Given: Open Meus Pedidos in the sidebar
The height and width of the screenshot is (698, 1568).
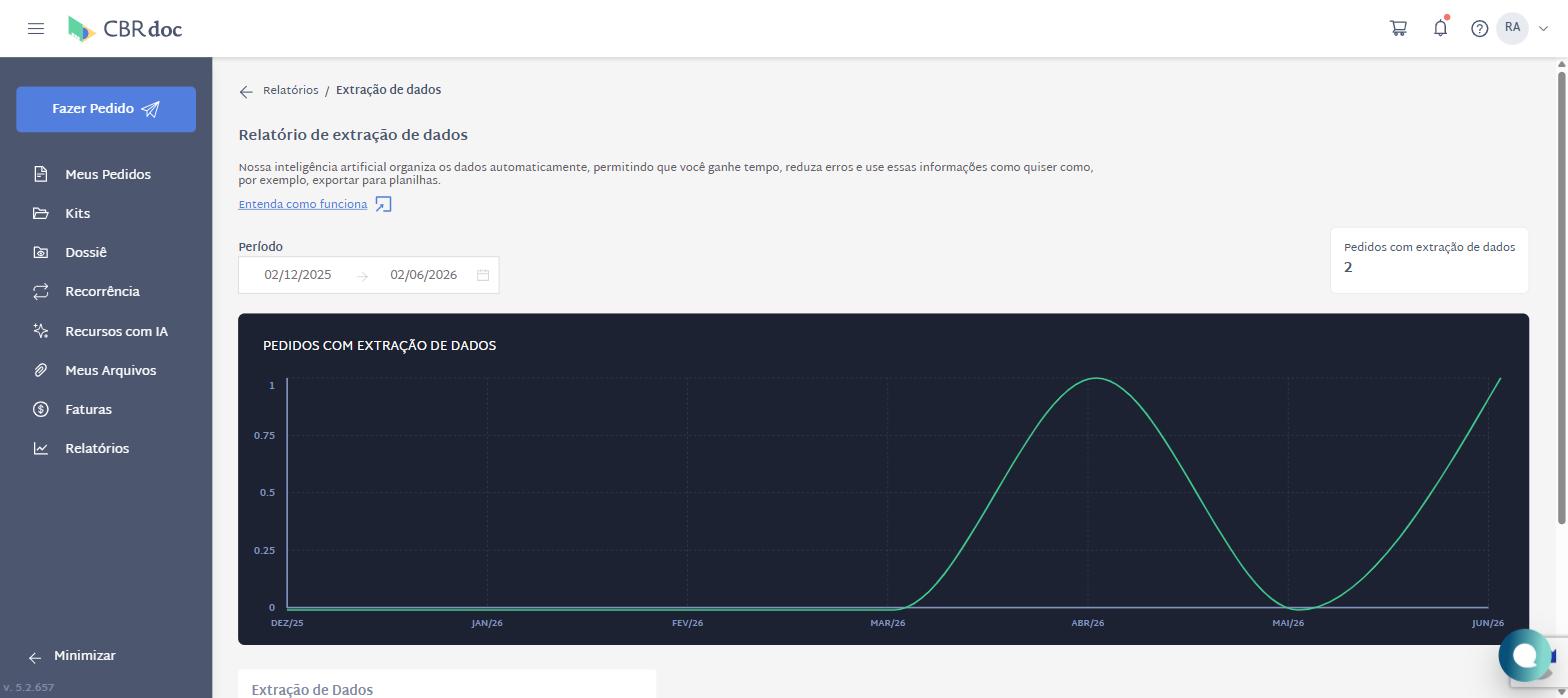Looking at the screenshot, I should pos(106,174).
